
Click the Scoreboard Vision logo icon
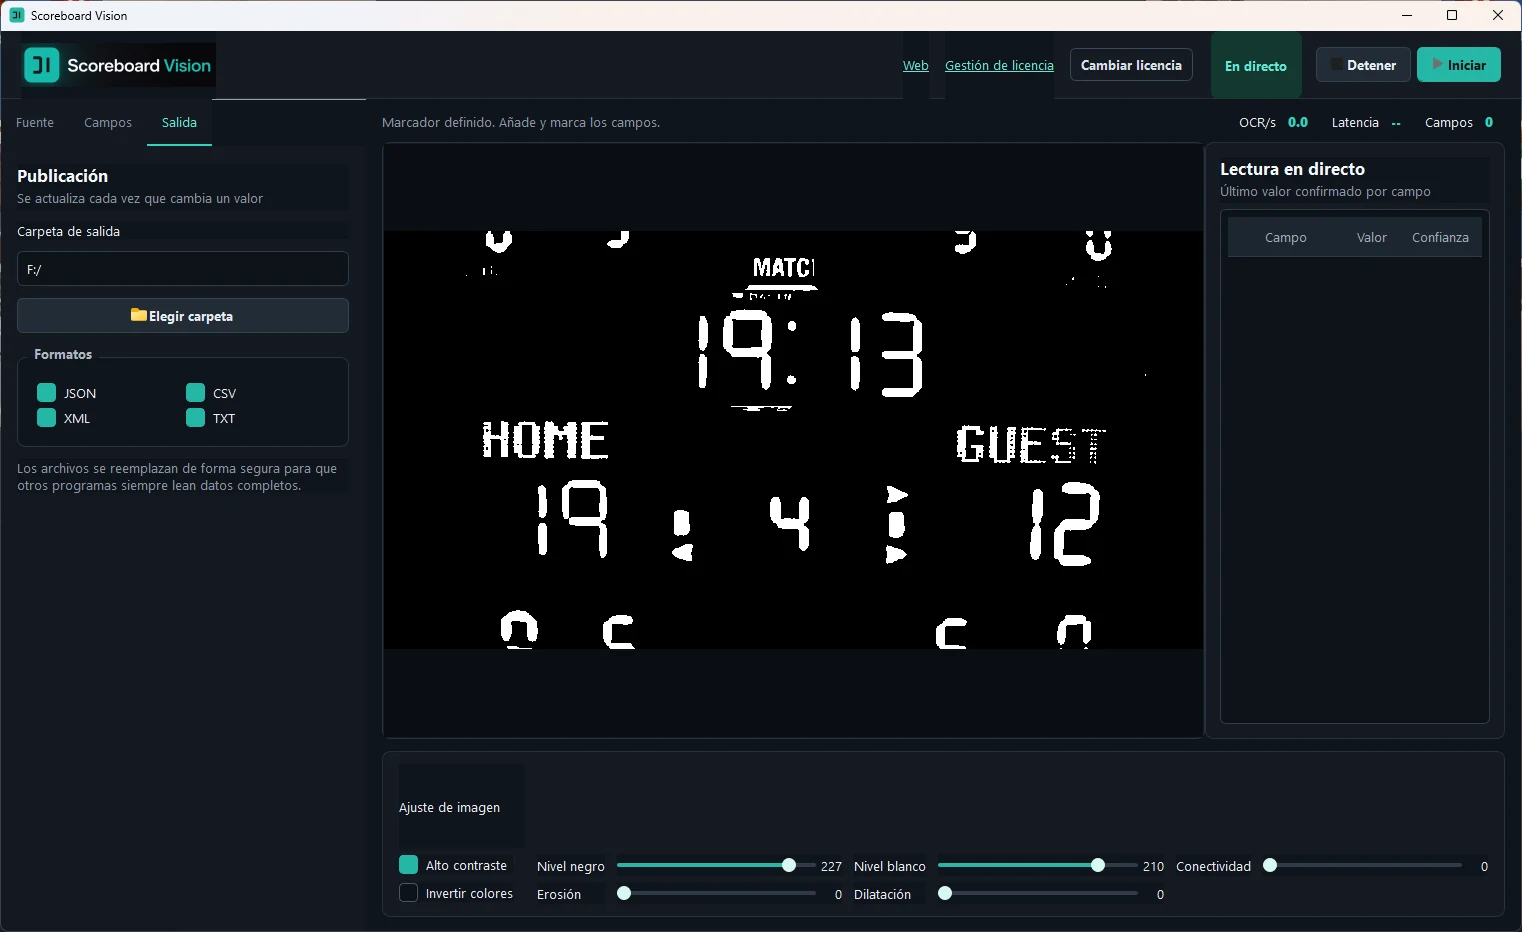tap(41, 66)
